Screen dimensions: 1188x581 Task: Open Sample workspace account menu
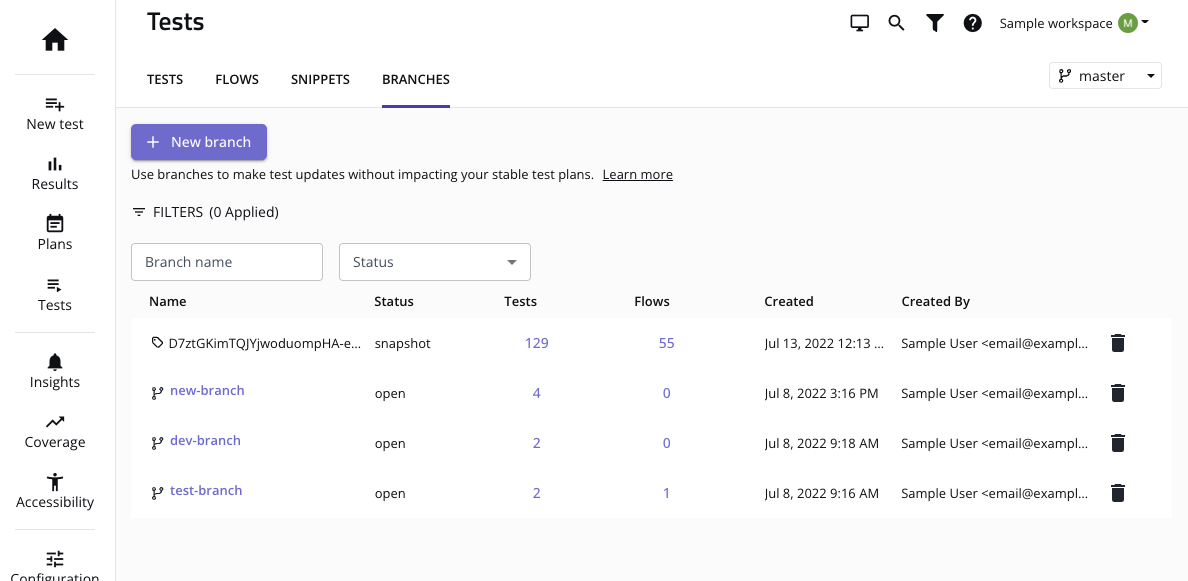coord(1073,23)
